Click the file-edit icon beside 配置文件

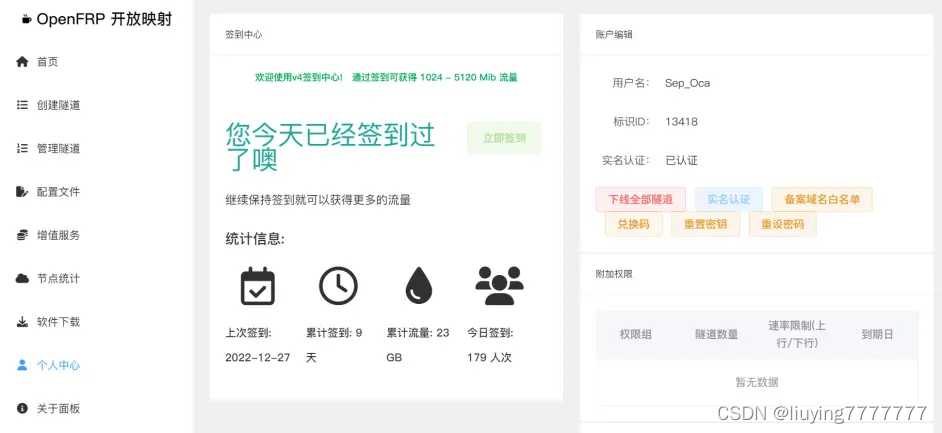pos(22,192)
